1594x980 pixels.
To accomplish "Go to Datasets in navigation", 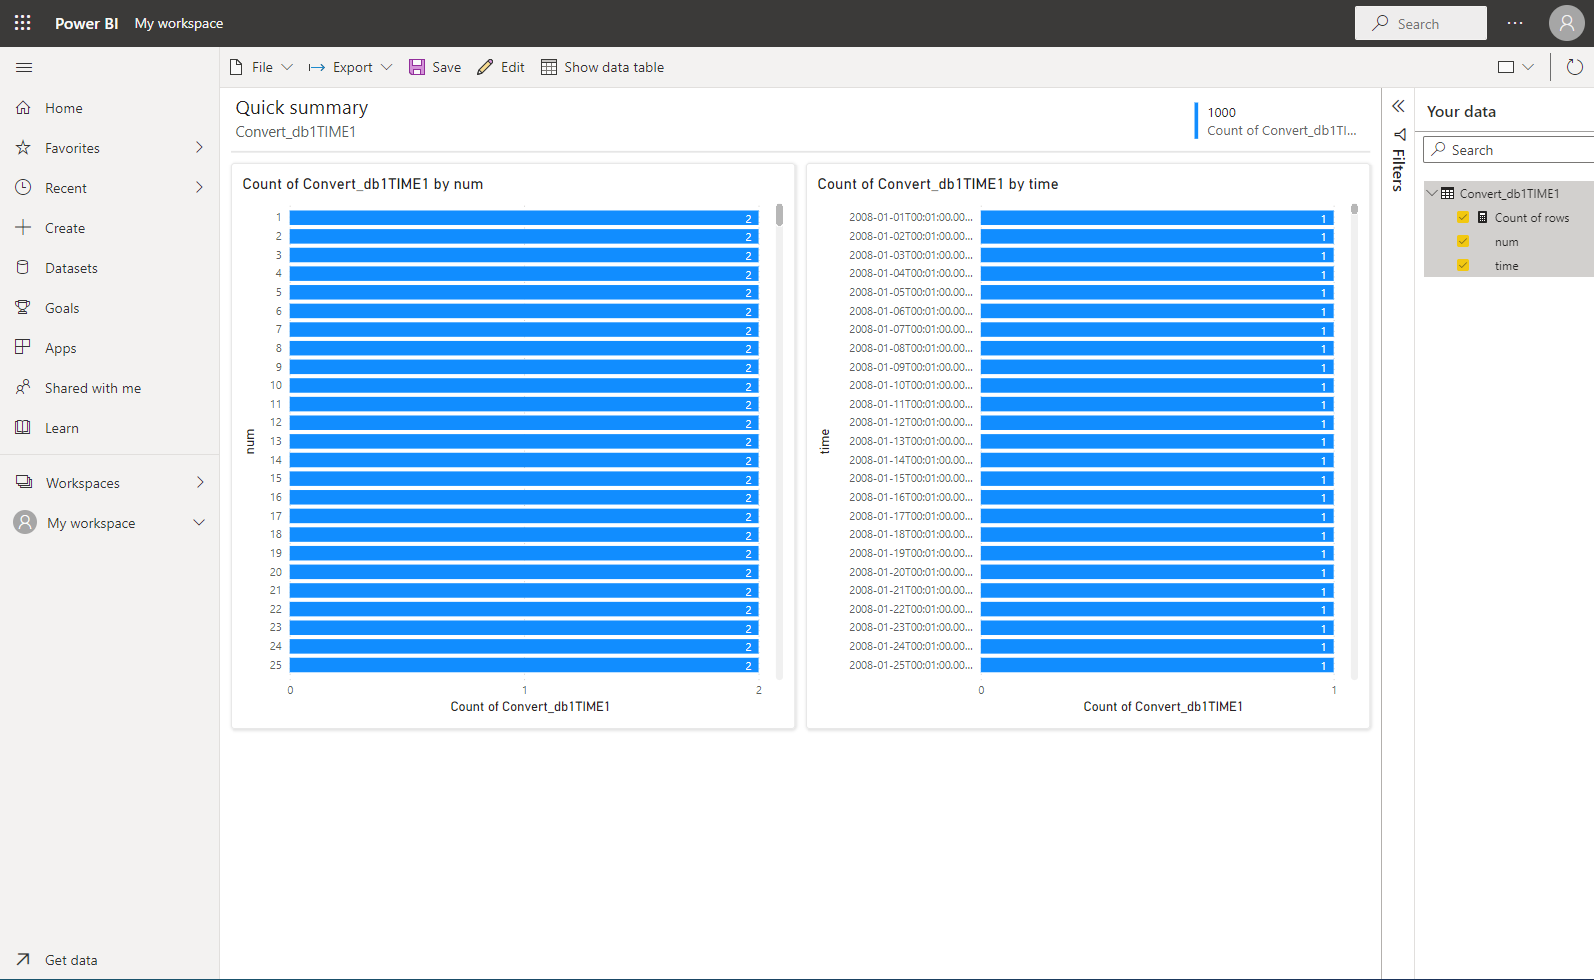I will click(x=71, y=268).
